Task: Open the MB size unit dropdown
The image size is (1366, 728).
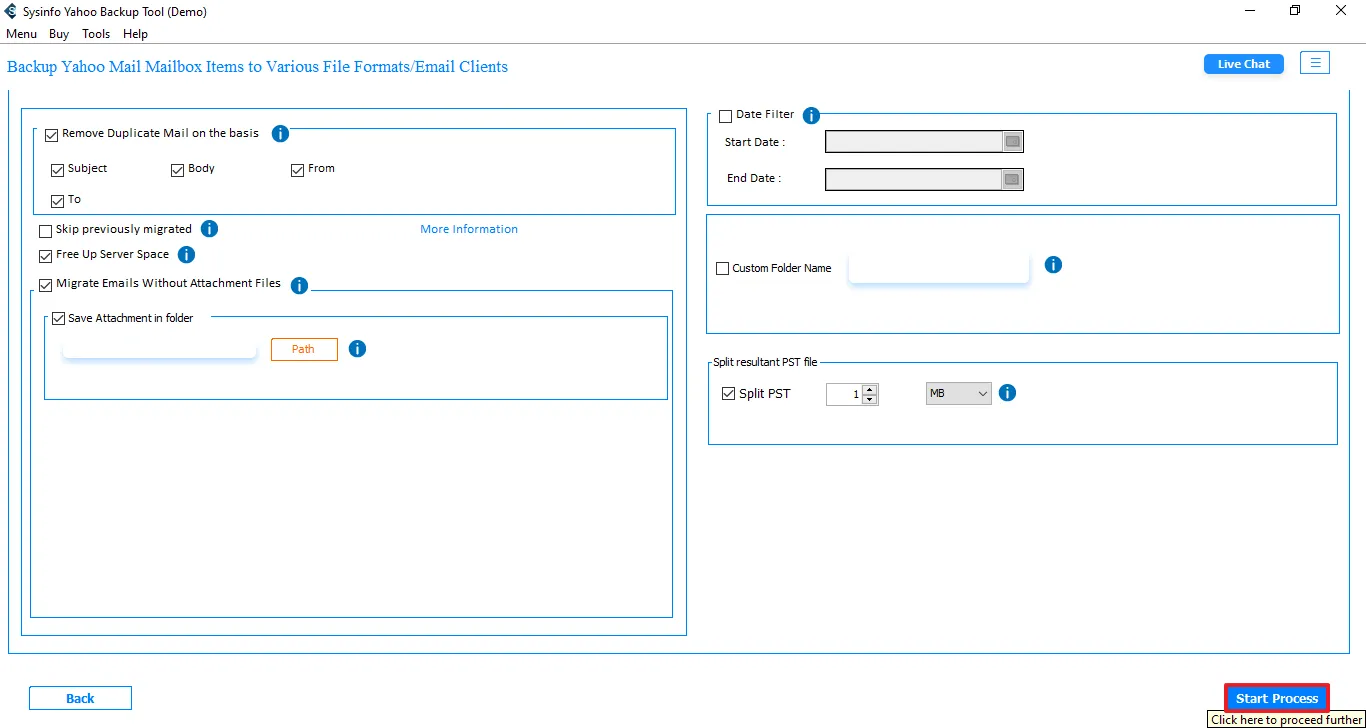Action: (958, 393)
